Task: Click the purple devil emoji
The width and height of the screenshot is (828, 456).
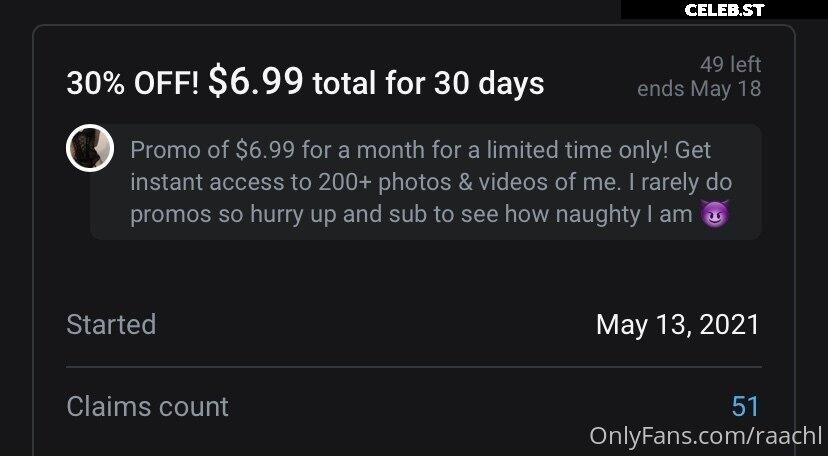Action: point(715,213)
